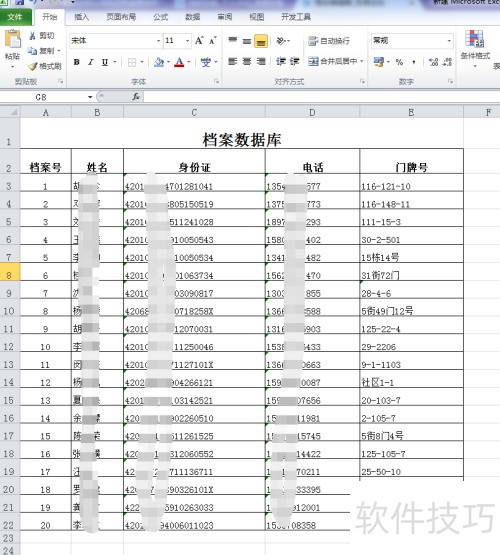Open Conditional Formatting icon
500x555 pixels.
(475, 39)
